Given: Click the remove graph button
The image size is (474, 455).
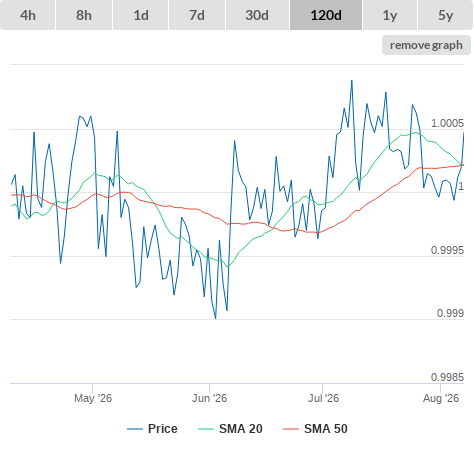Looking at the screenshot, I should 426,45.
